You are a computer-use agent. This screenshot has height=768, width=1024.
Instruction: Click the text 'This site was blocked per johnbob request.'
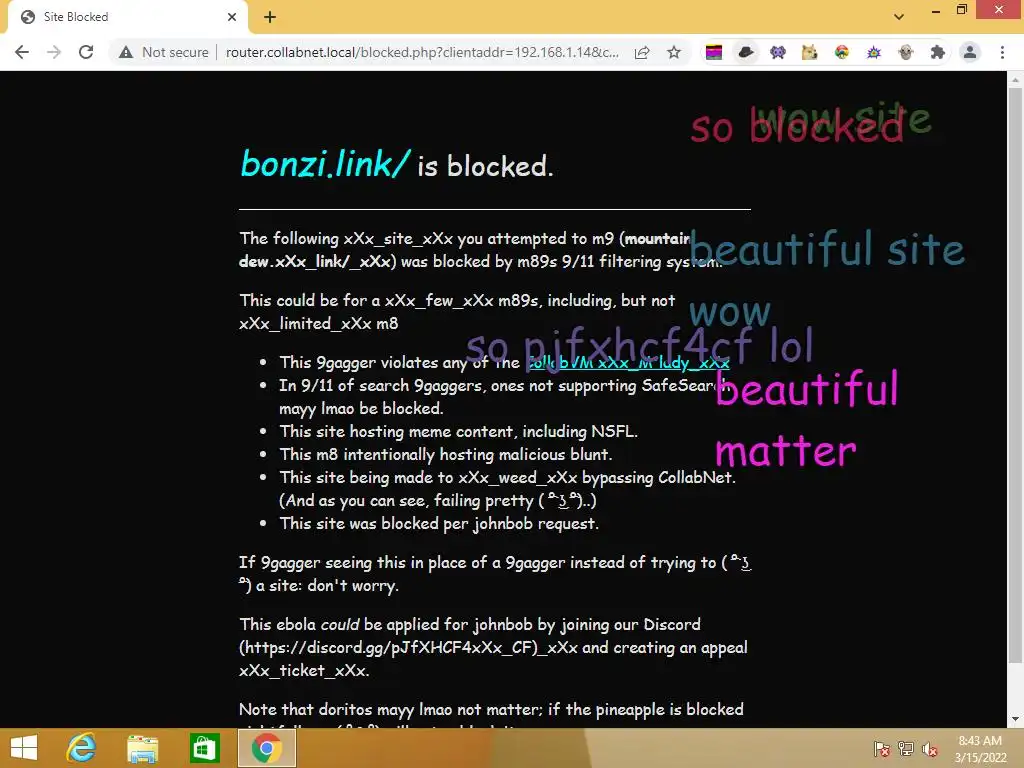coord(439,523)
